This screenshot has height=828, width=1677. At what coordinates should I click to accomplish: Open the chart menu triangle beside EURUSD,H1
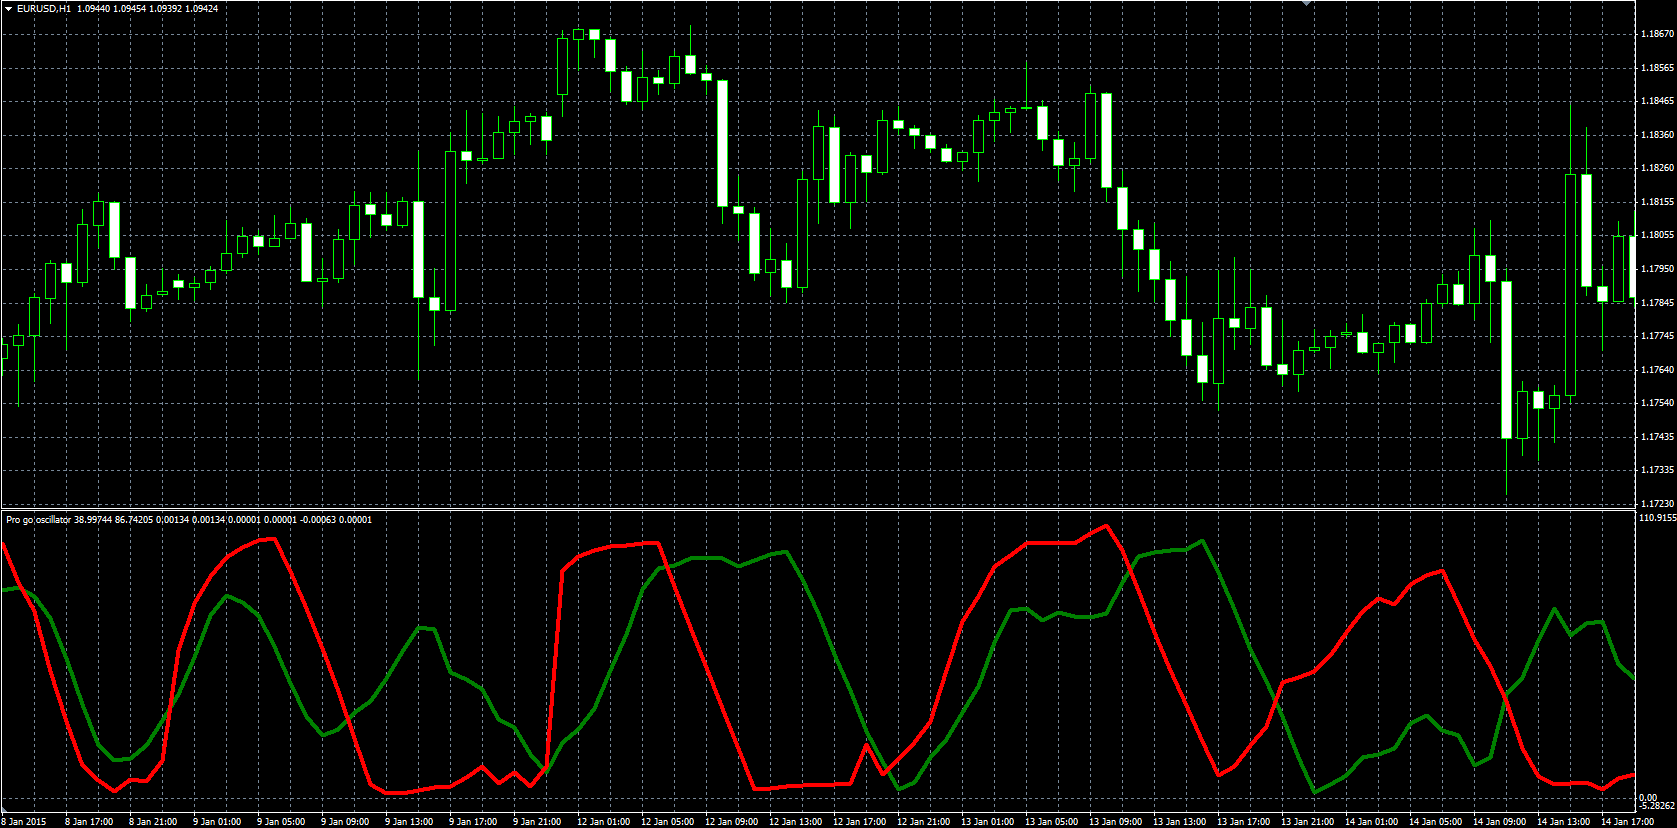pos(8,8)
